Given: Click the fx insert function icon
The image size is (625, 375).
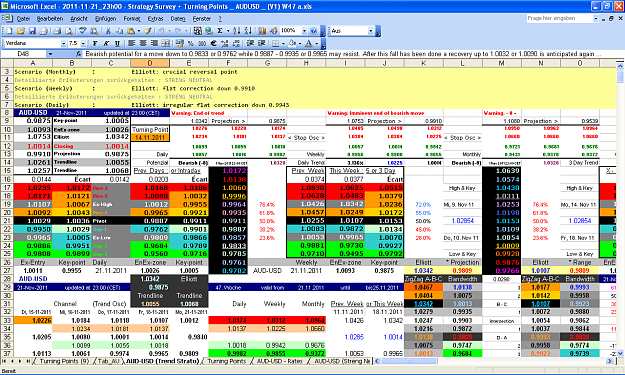Looking at the screenshot, I should coord(79,54).
